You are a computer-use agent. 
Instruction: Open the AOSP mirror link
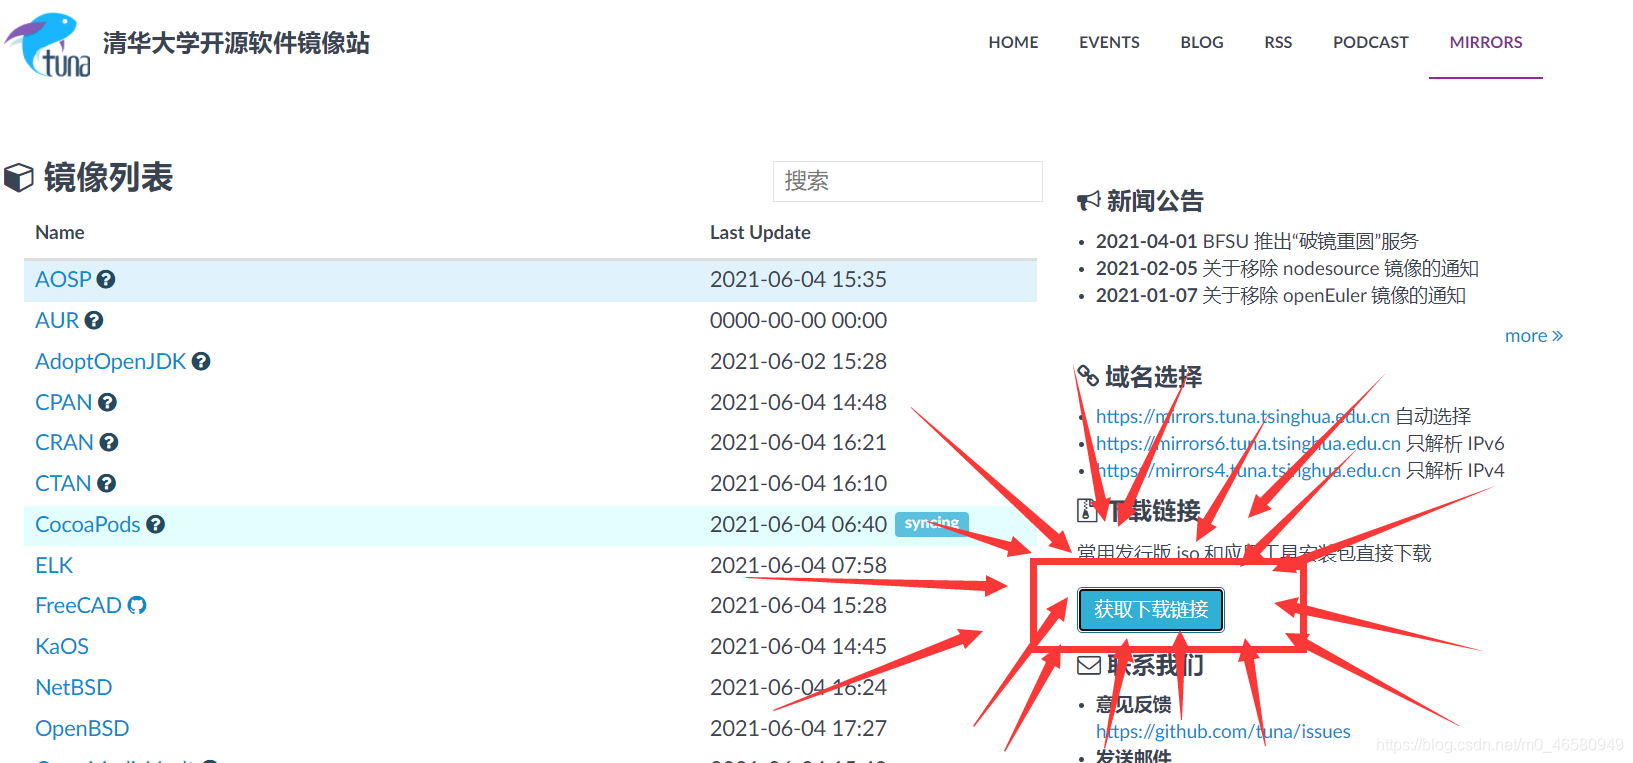point(63,280)
